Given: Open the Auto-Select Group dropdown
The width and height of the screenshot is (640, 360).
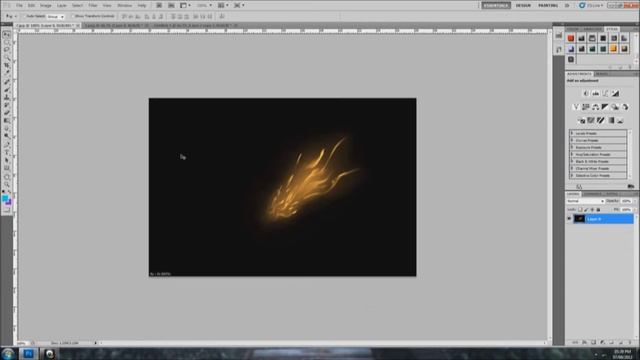Looking at the screenshot, I should pos(56,17).
